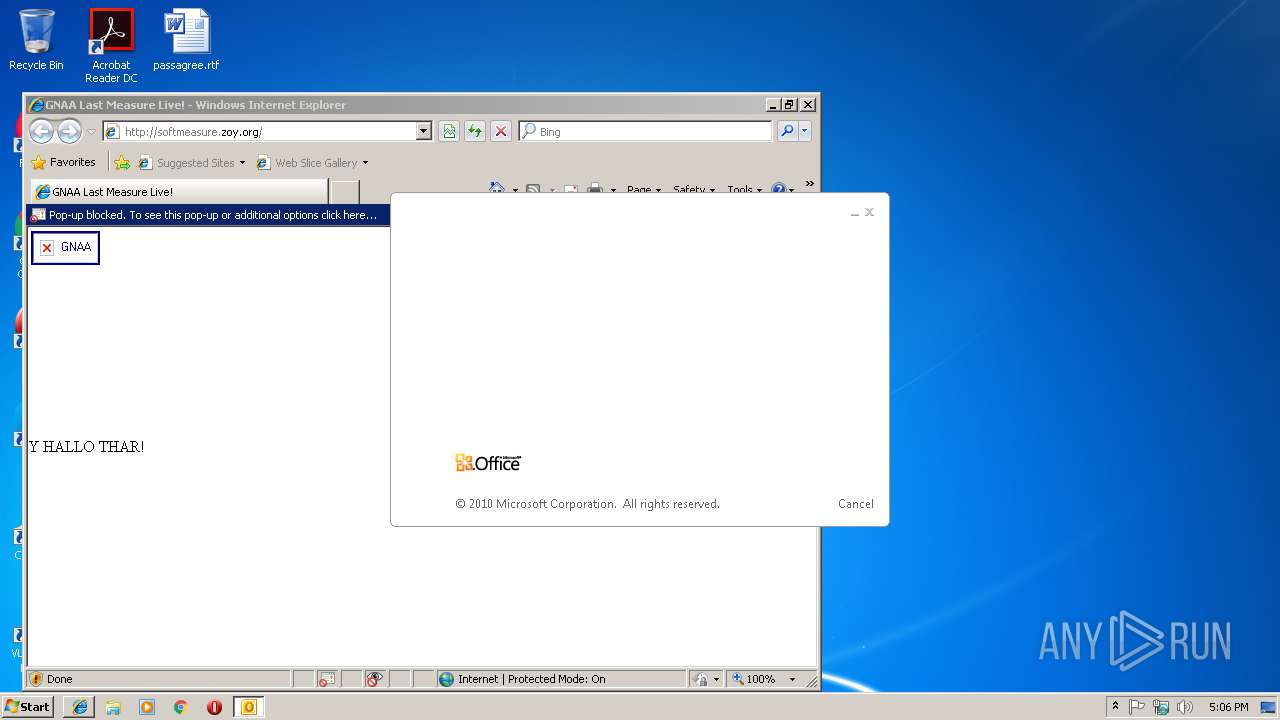Select Acrobat Reader DC desktop shortcut

click(x=111, y=45)
